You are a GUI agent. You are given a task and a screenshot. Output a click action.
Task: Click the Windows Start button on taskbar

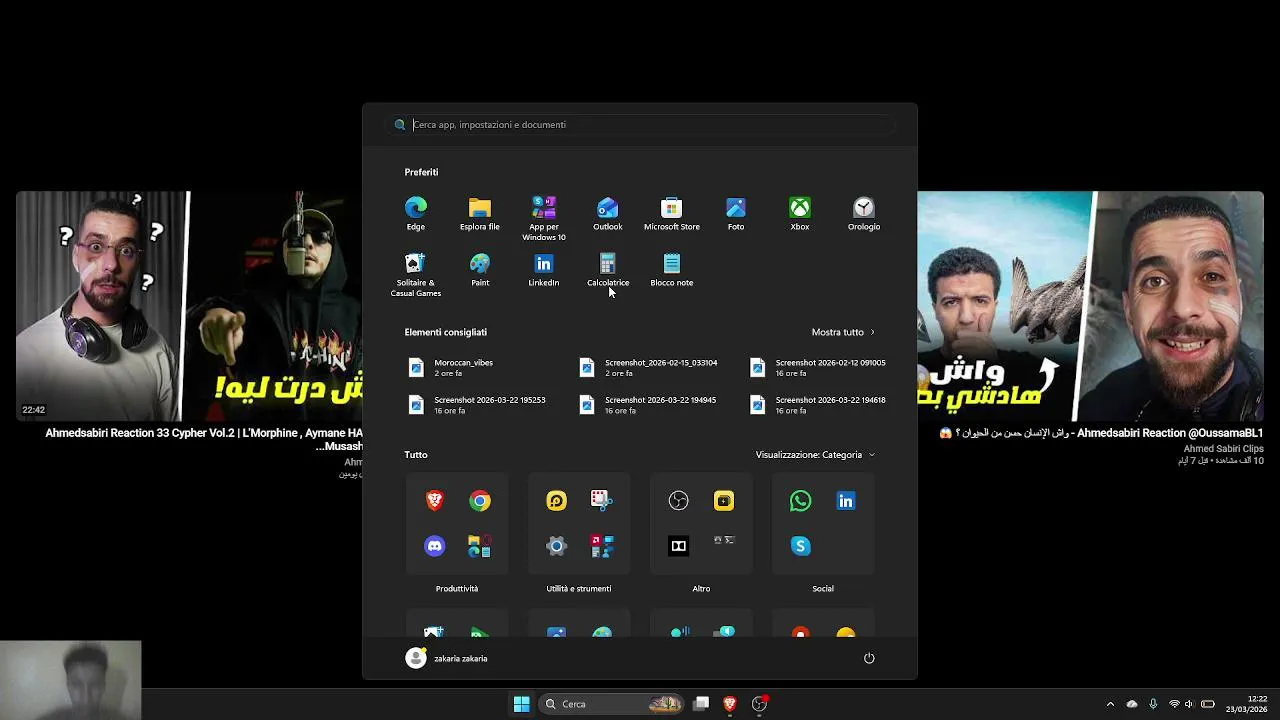(522, 704)
